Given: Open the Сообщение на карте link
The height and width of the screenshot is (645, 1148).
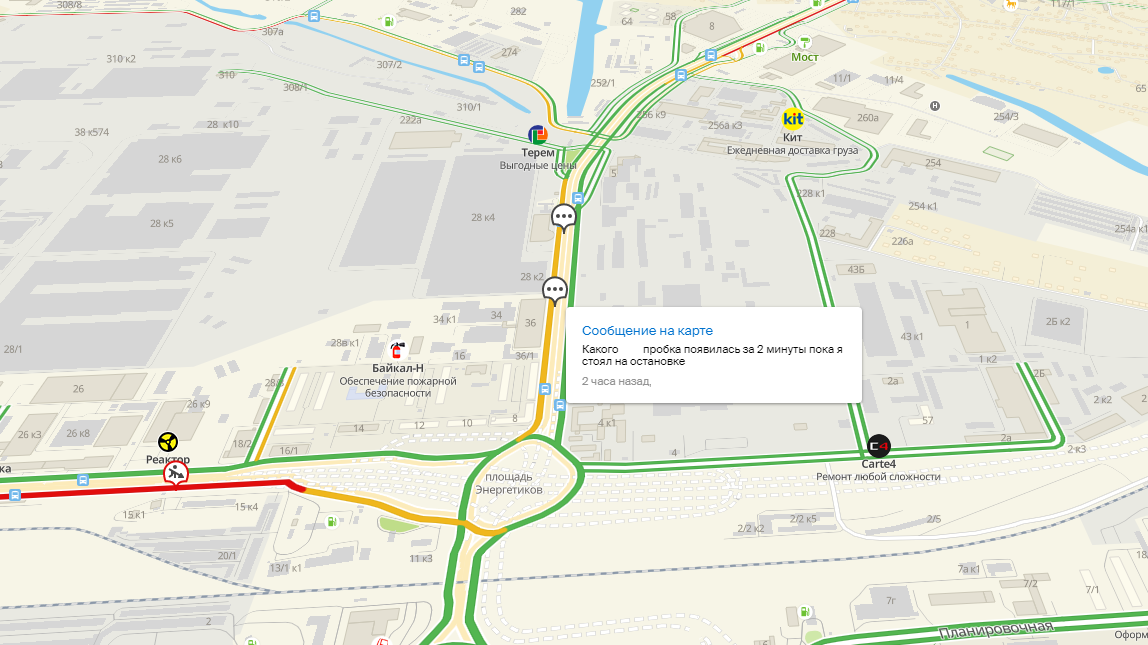Looking at the screenshot, I should [647, 331].
